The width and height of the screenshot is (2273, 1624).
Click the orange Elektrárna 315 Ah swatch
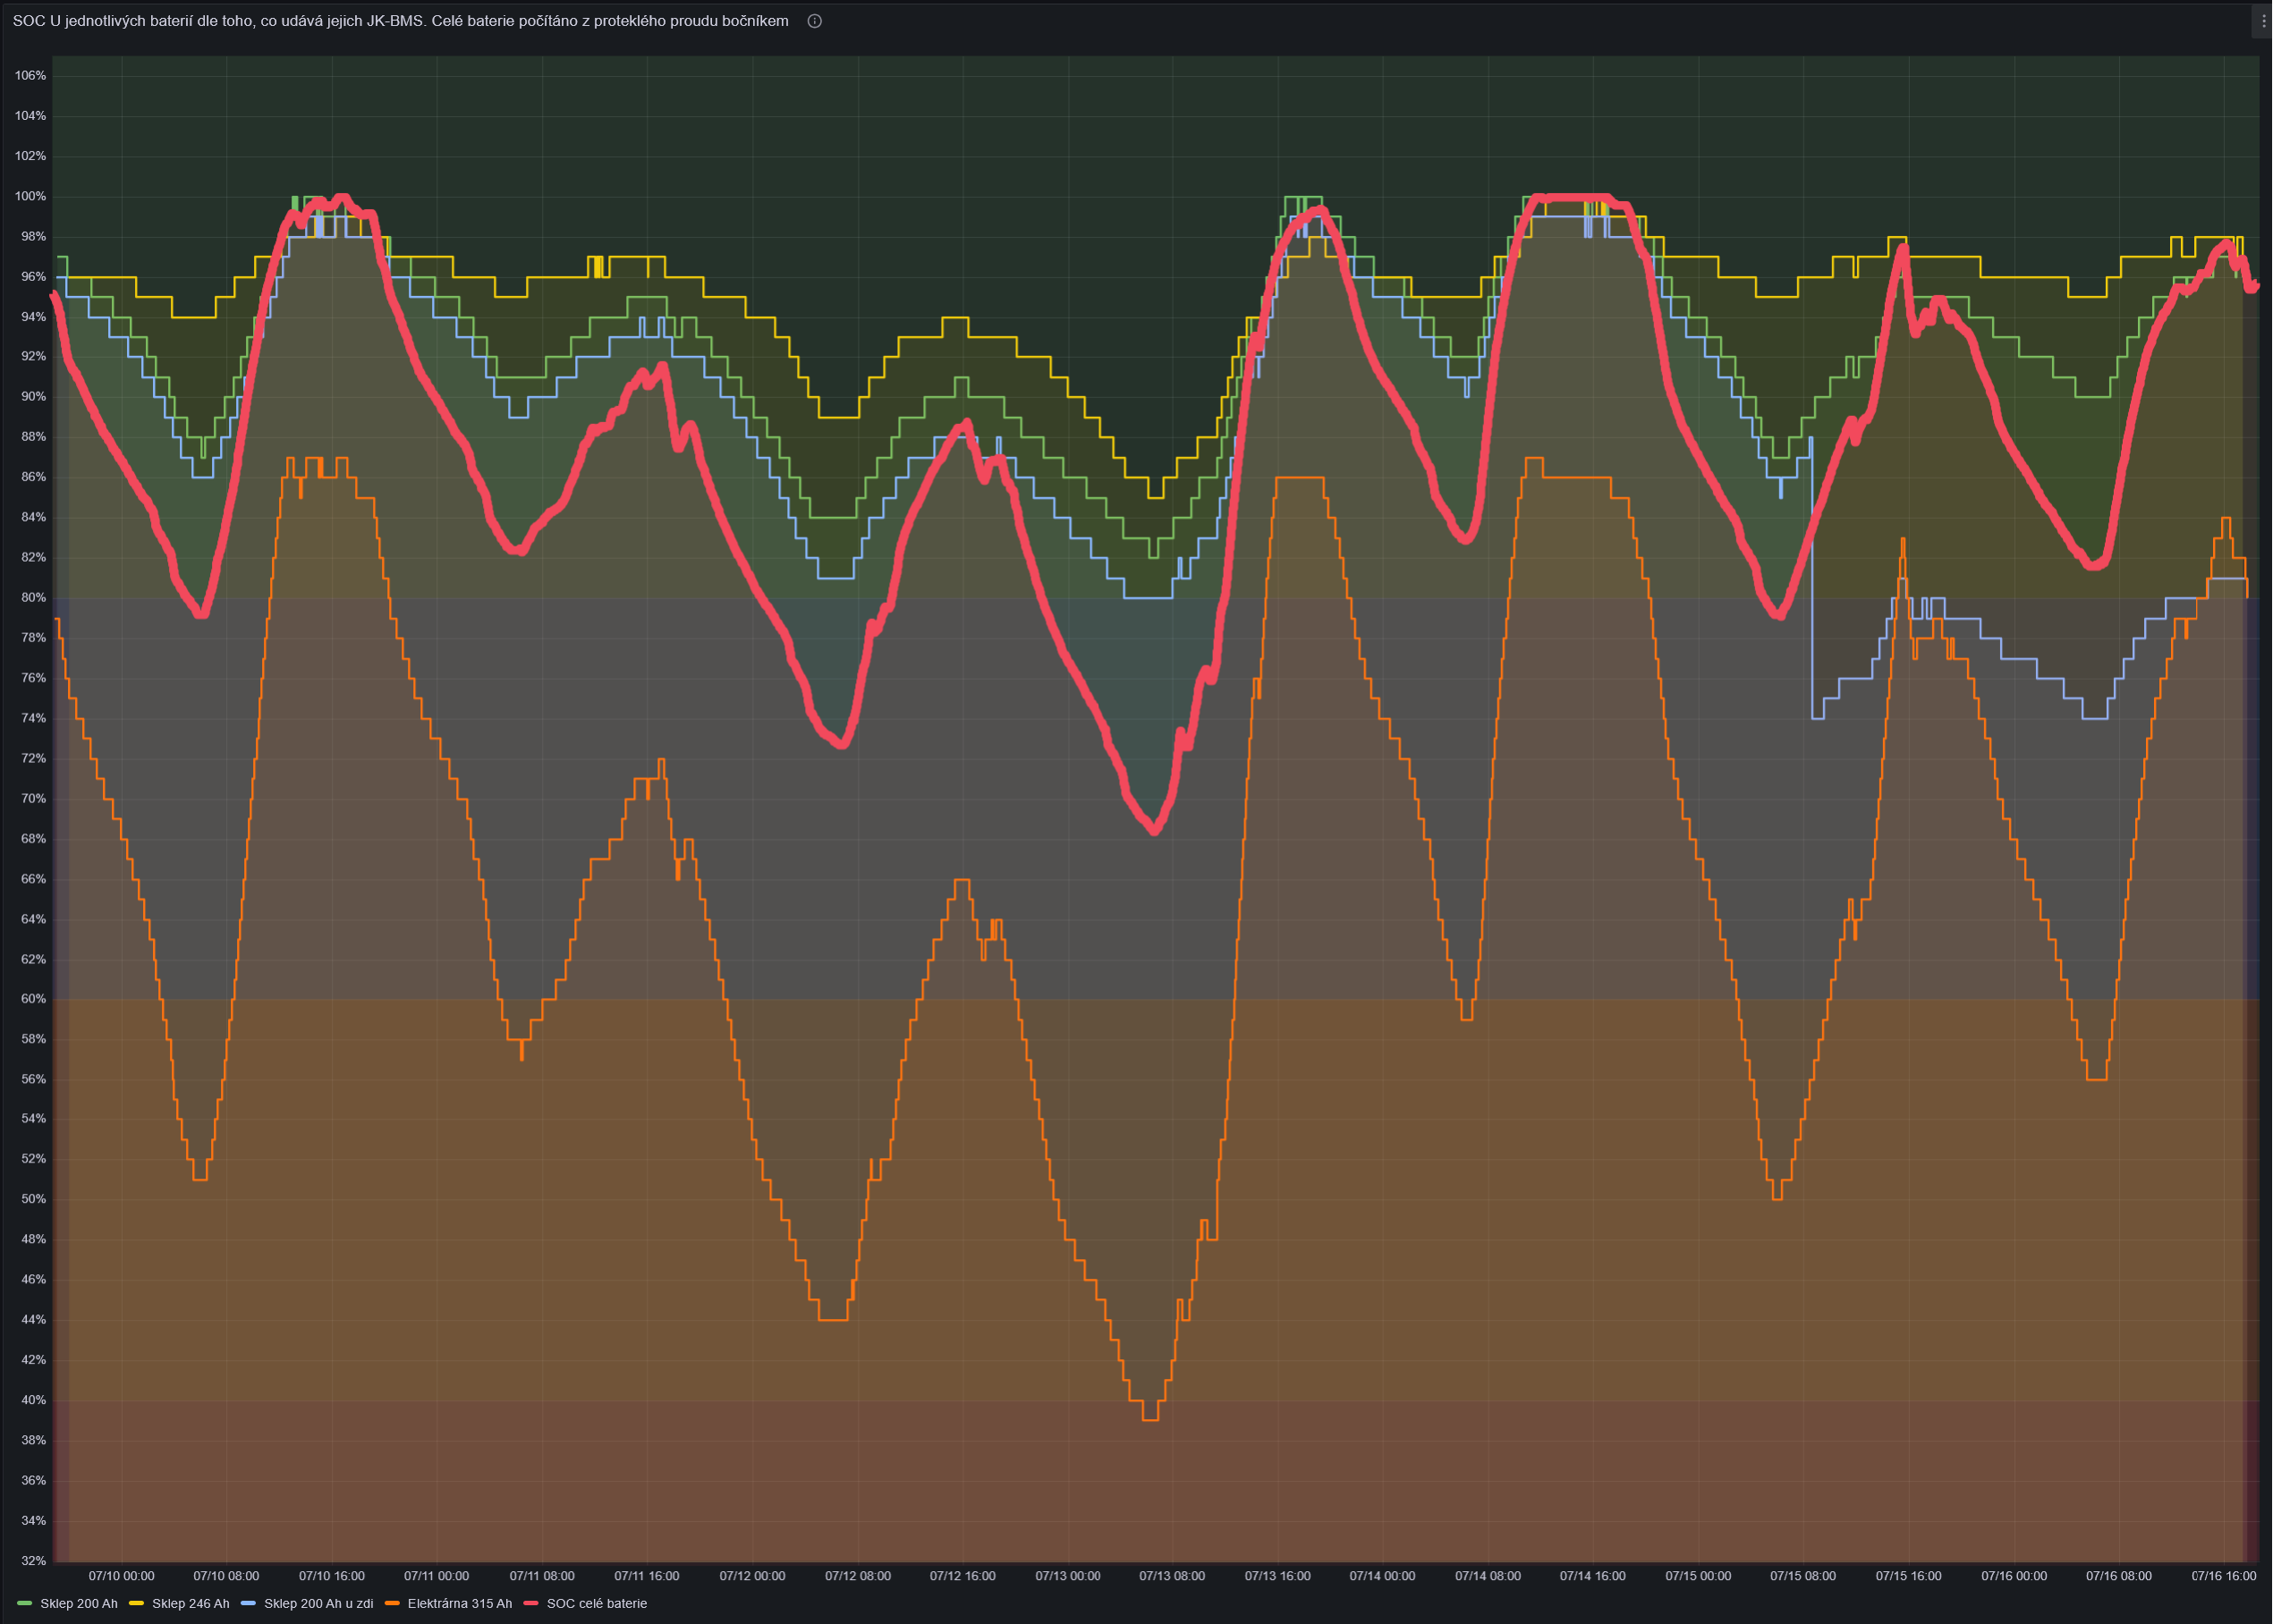pyautogui.click(x=392, y=1603)
